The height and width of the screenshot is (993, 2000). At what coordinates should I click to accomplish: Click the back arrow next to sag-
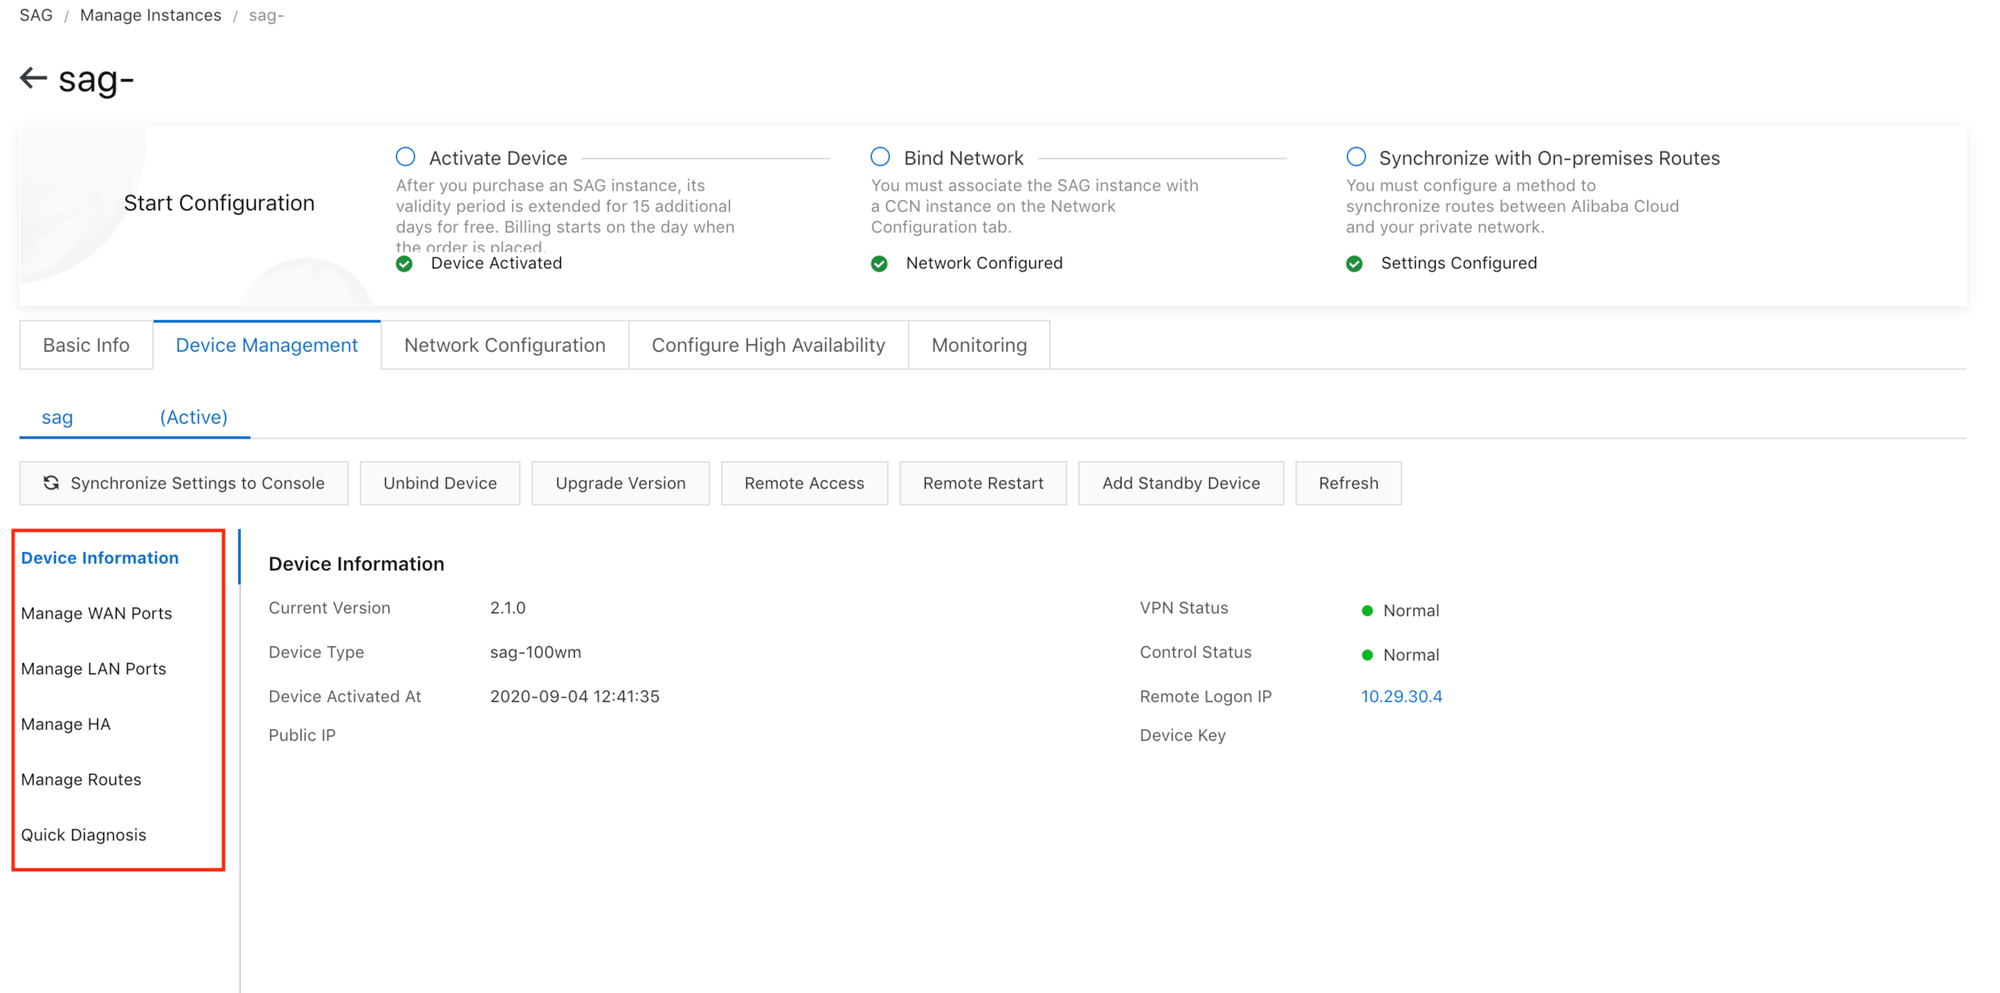pos(33,78)
